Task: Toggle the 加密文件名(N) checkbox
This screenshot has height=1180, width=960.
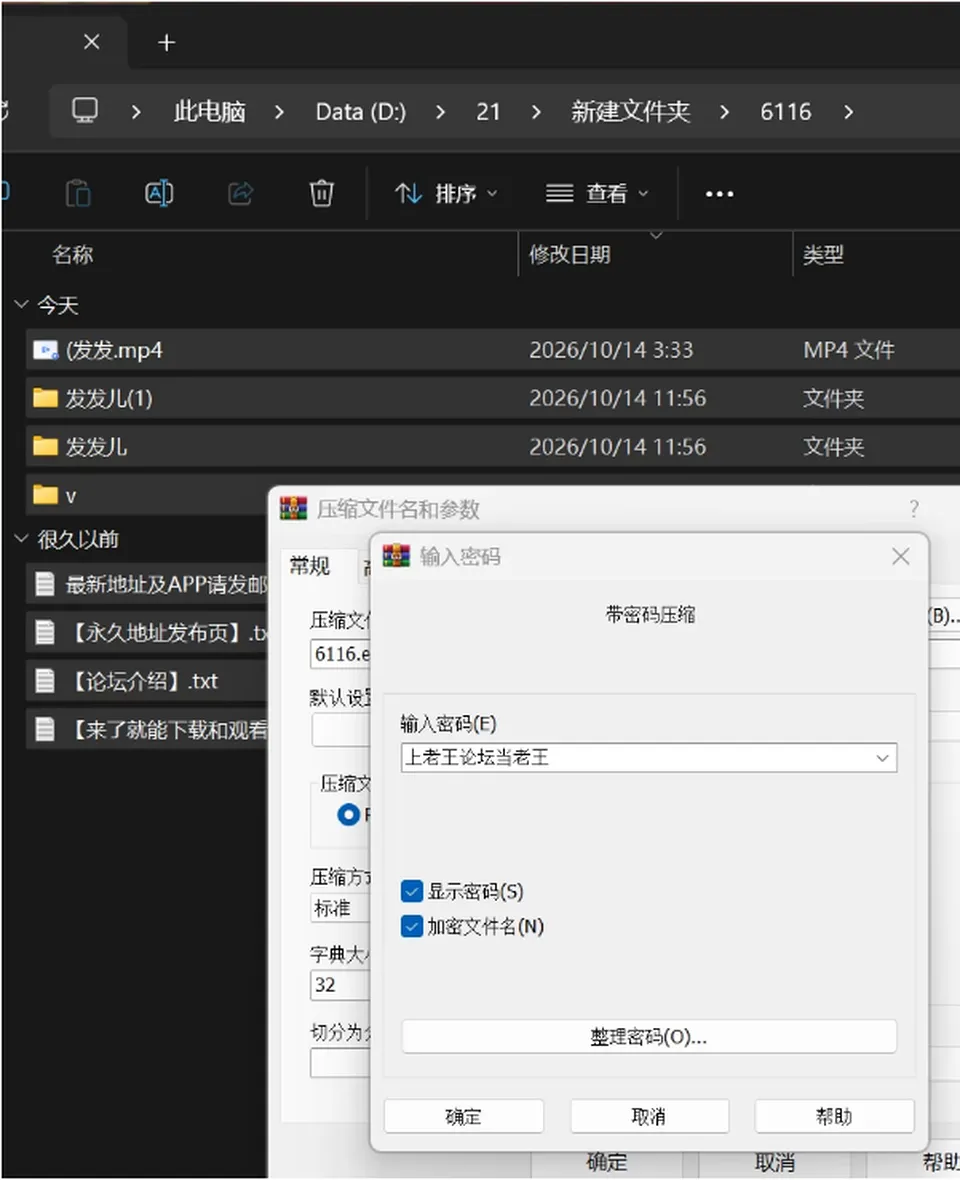Action: click(412, 926)
